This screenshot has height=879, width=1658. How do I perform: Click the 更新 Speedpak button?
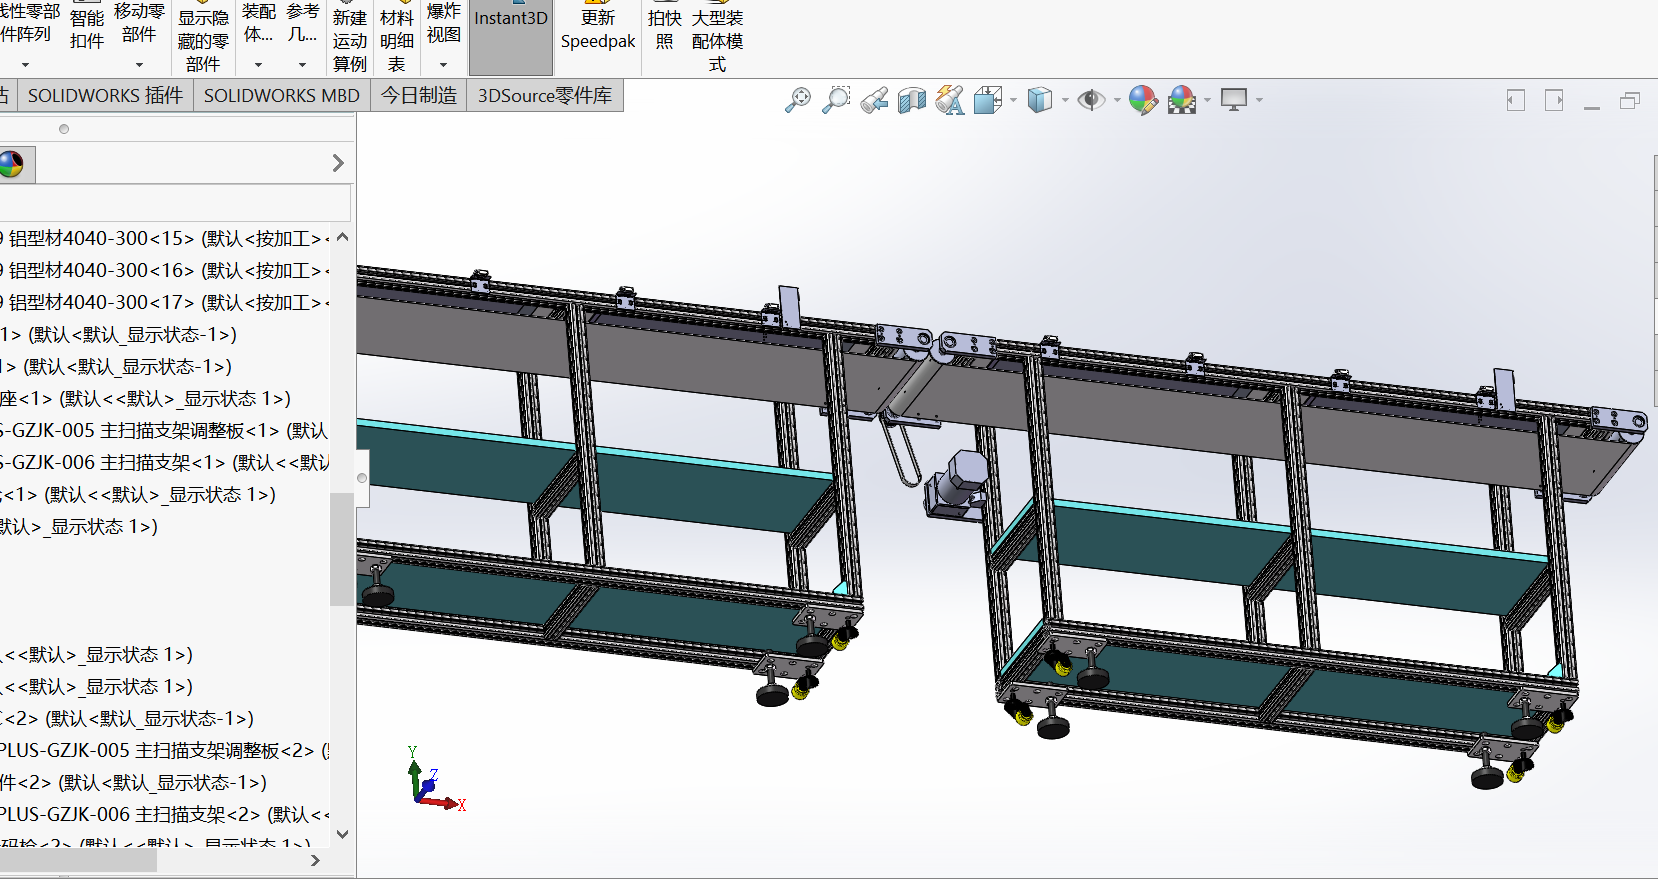tap(598, 29)
